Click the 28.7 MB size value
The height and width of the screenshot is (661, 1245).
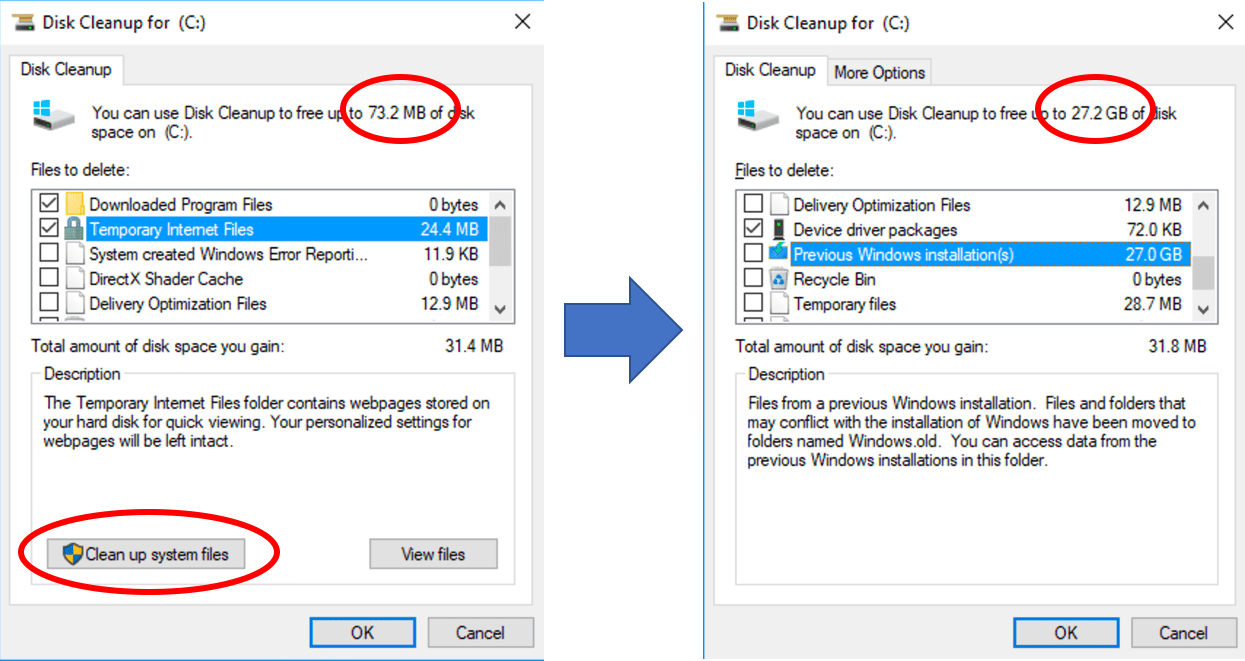click(1153, 303)
